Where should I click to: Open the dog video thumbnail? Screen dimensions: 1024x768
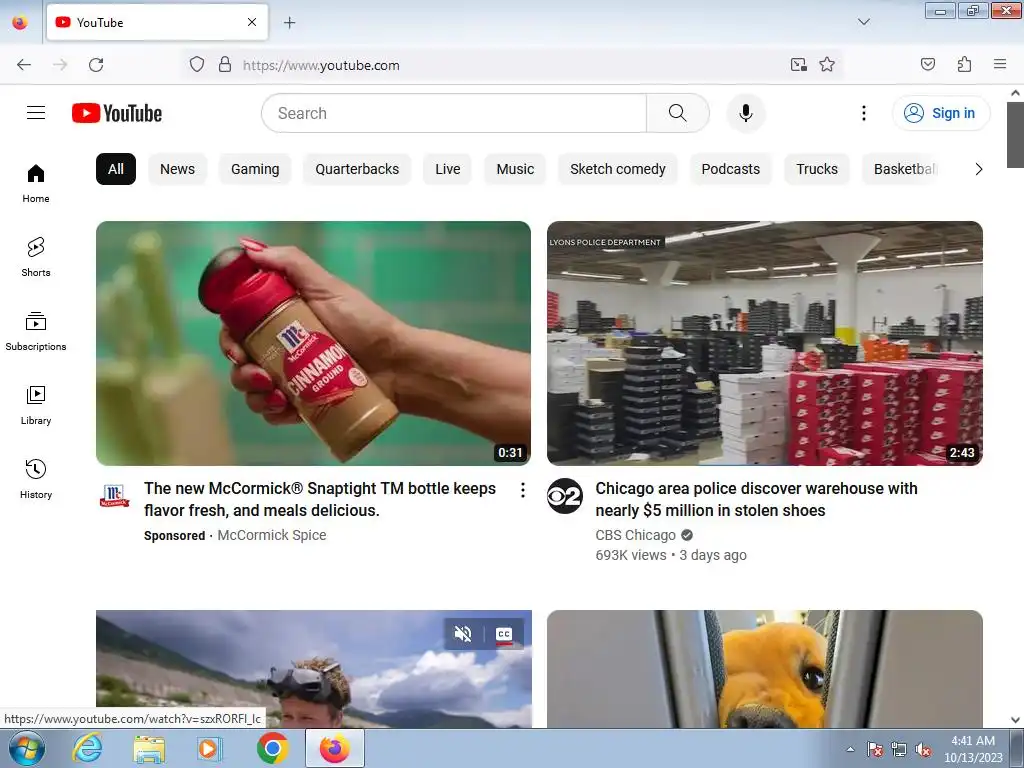coord(765,669)
